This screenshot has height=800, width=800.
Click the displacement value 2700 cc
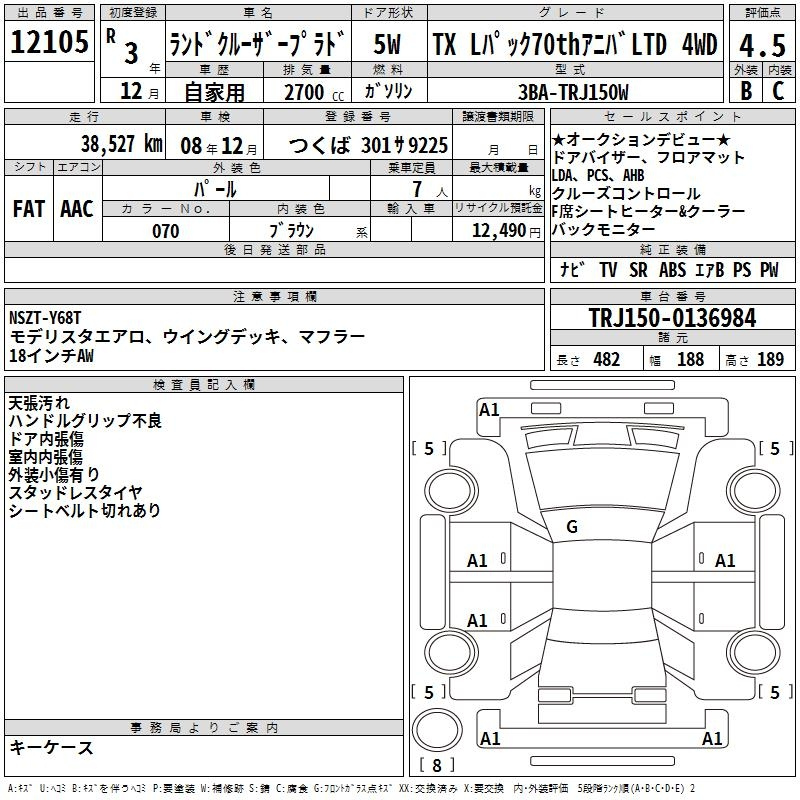tap(314, 92)
